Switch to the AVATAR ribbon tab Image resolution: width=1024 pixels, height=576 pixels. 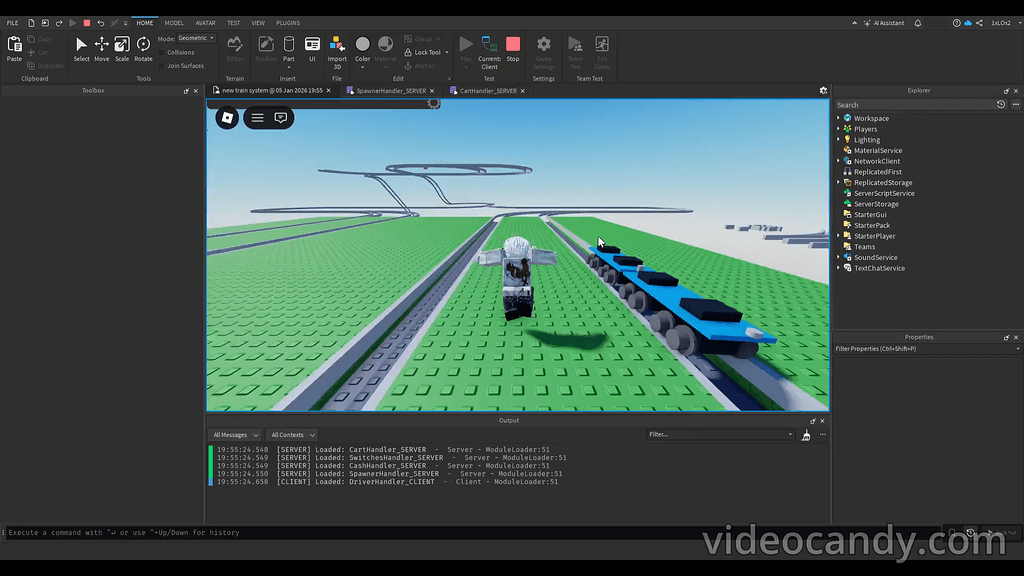pyautogui.click(x=205, y=23)
